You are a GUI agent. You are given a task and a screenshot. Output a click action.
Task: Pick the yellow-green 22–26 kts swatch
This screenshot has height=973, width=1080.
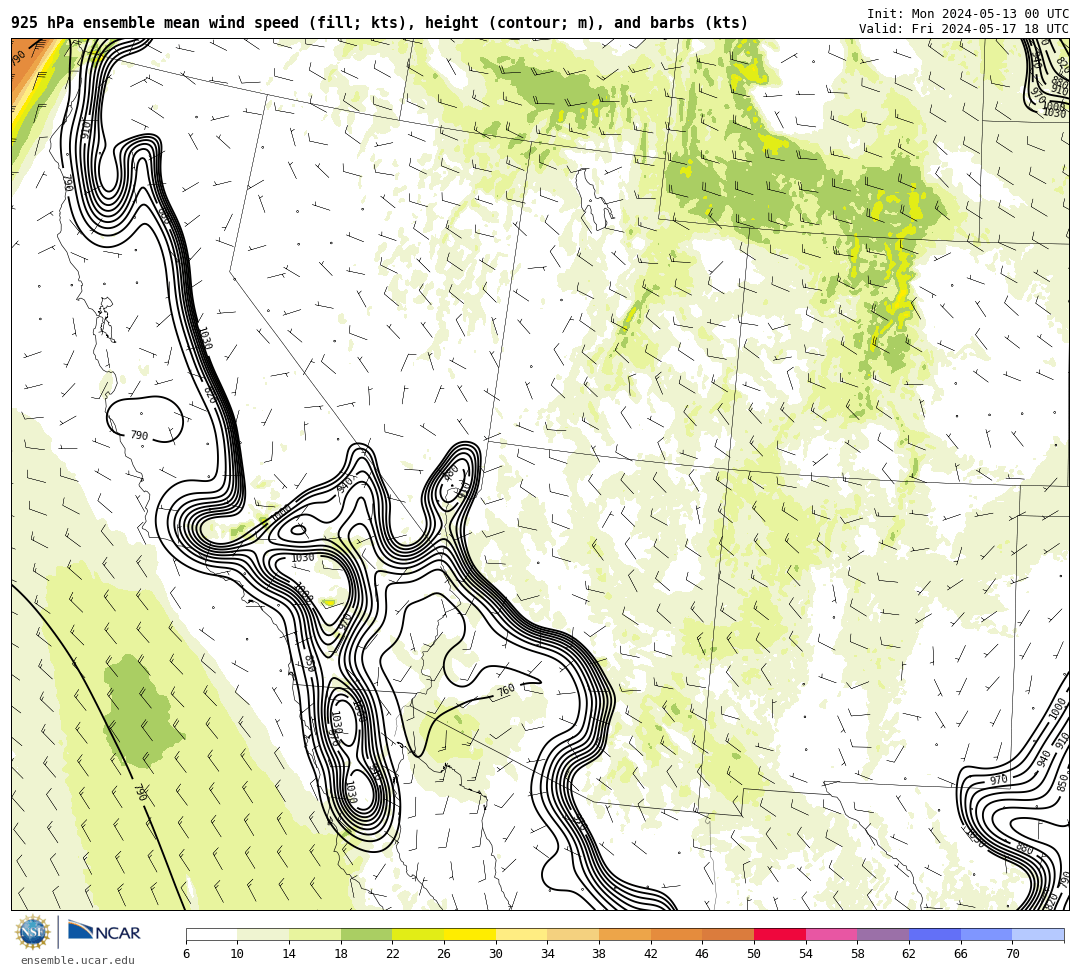tap(418, 934)
